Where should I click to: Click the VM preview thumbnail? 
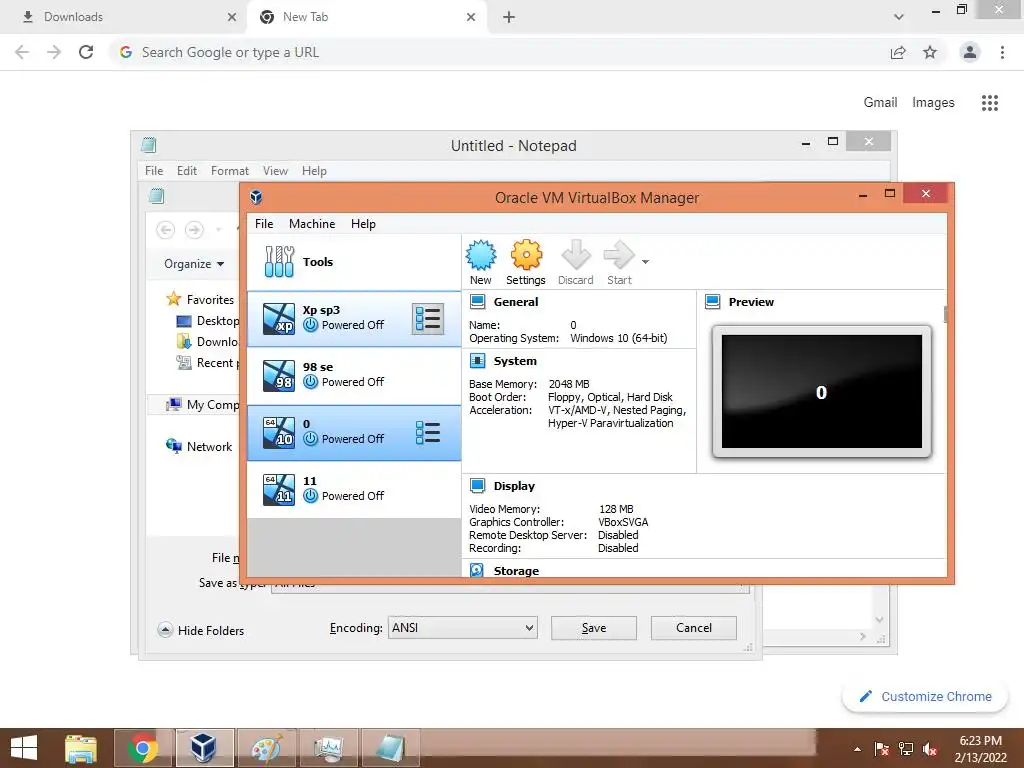click(x=822, y=392)
